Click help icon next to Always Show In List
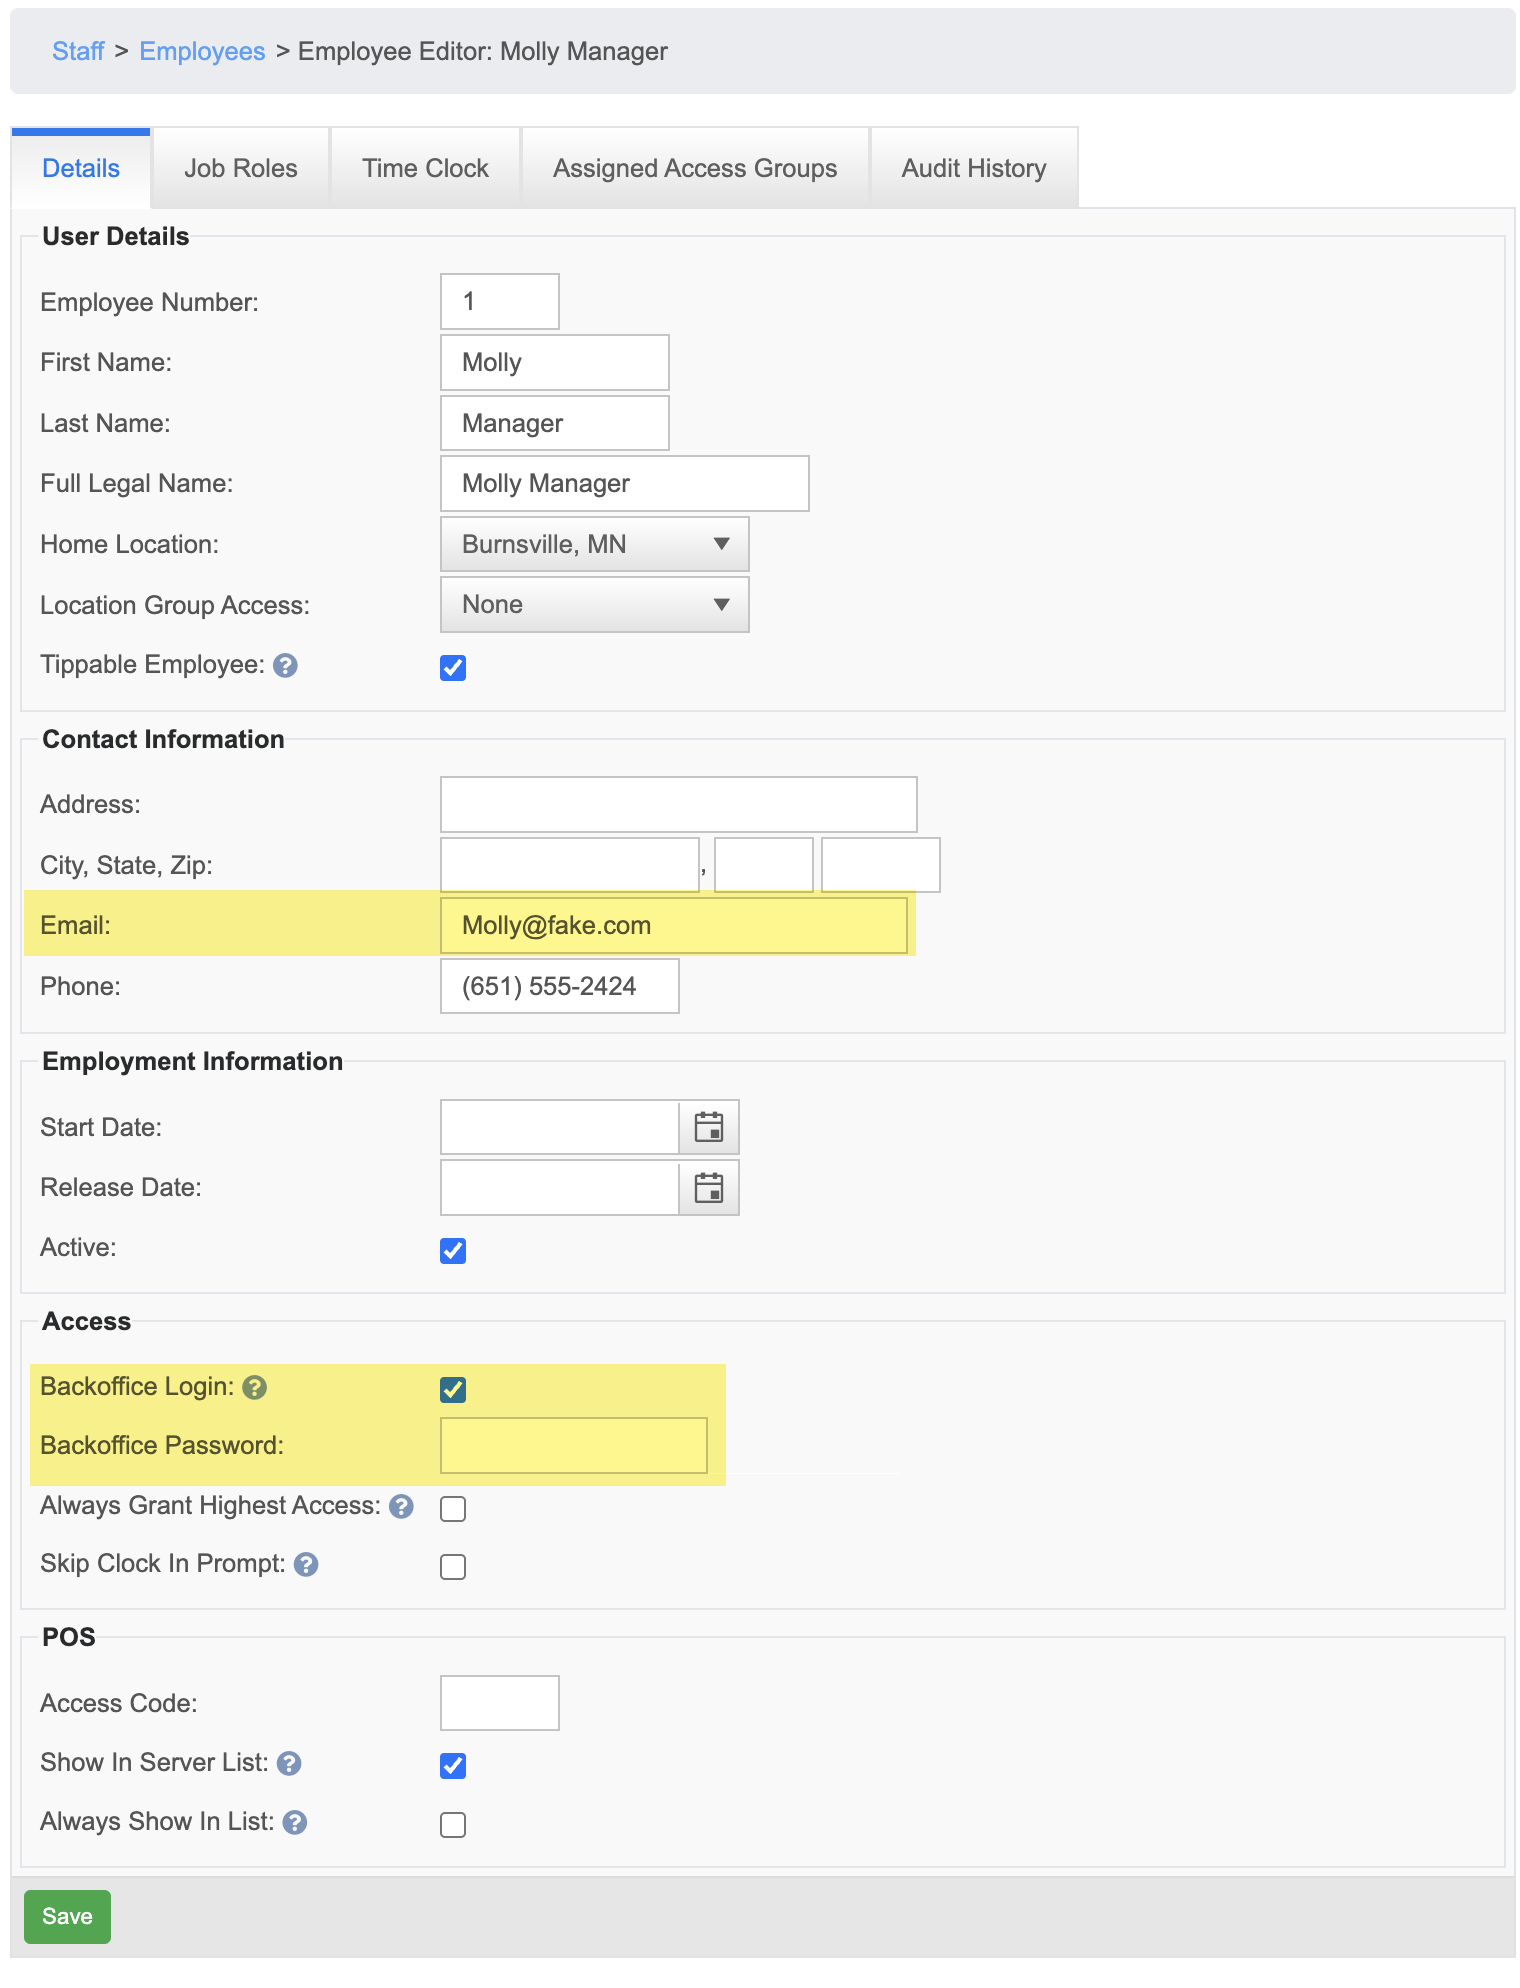Image resolution: width=1520 pixels, height=1988 pixels. (294, 1823)
